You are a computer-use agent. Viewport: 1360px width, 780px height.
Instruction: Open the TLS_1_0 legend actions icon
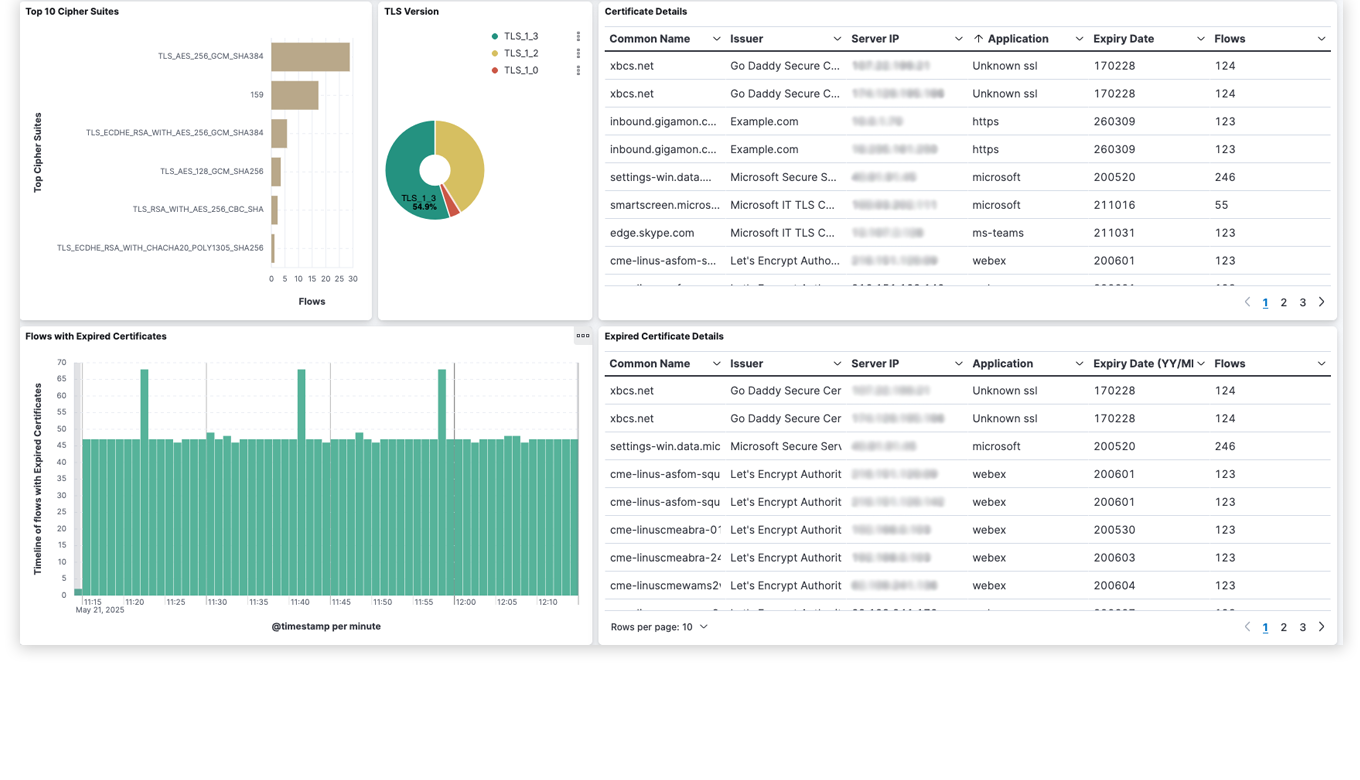click(x=576, y=69)
